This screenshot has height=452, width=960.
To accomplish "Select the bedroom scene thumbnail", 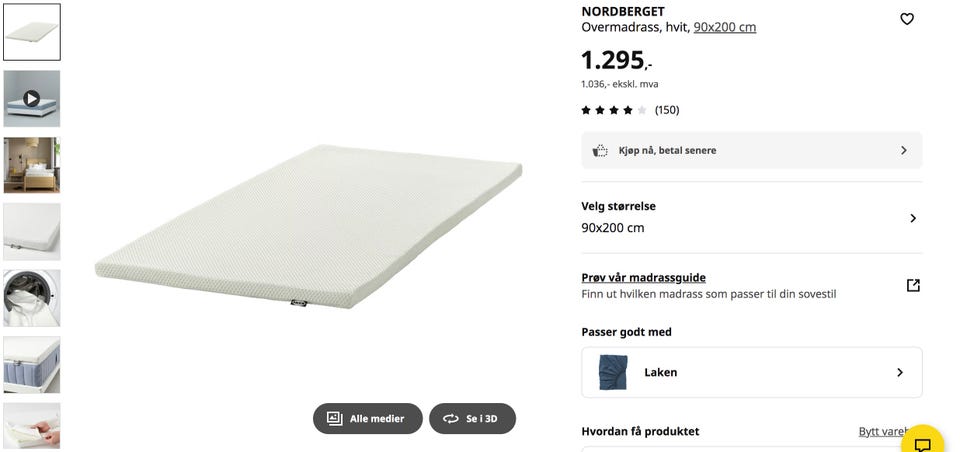I will pos(32,165).
